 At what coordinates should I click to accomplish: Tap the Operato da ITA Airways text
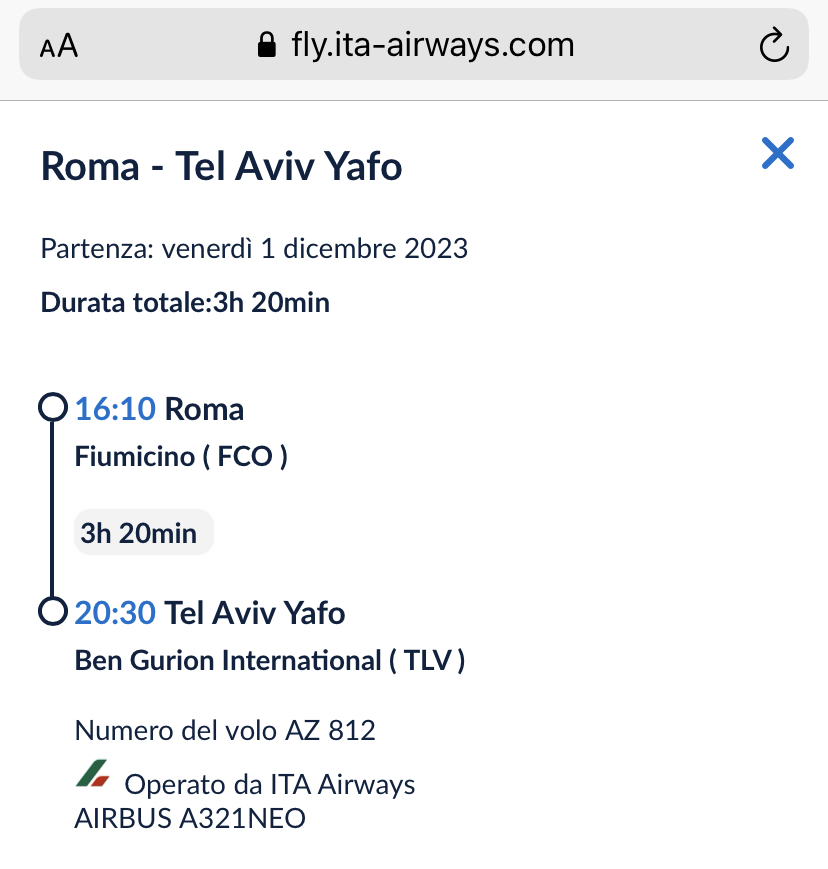[269, 784]
